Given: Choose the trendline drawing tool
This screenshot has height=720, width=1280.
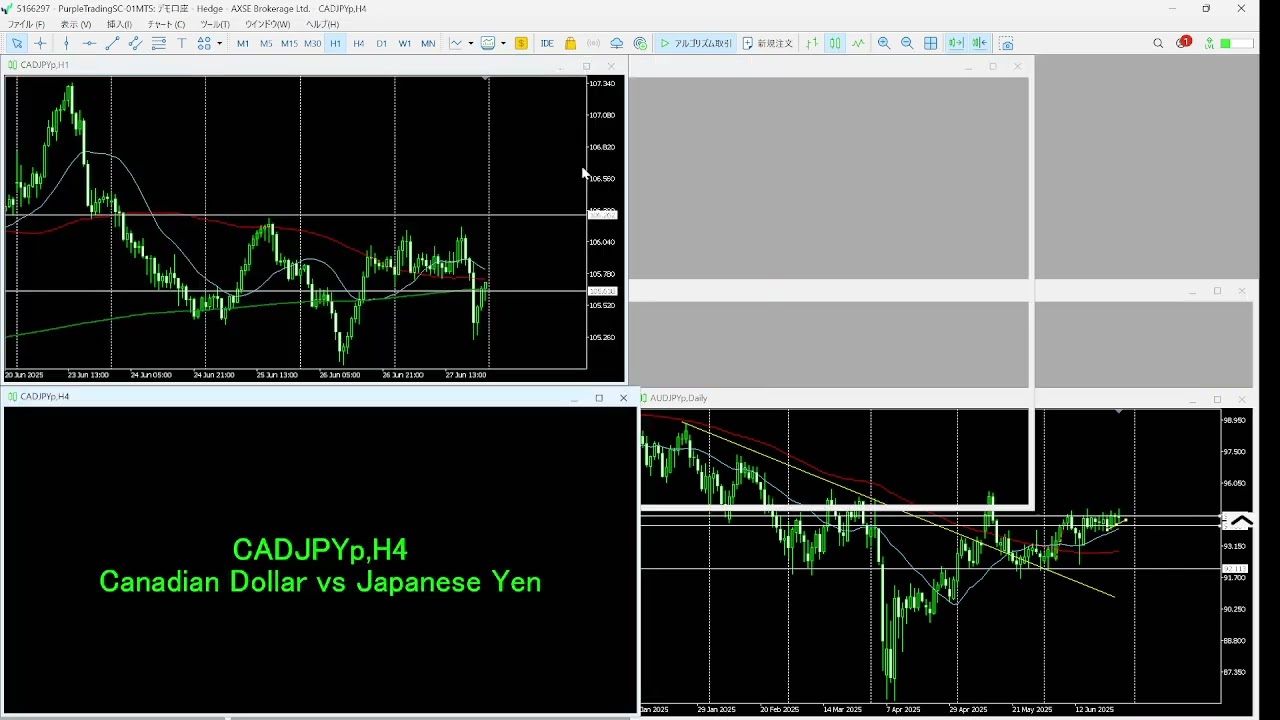Looking at the screenshot, I should (x=112, y=43).
